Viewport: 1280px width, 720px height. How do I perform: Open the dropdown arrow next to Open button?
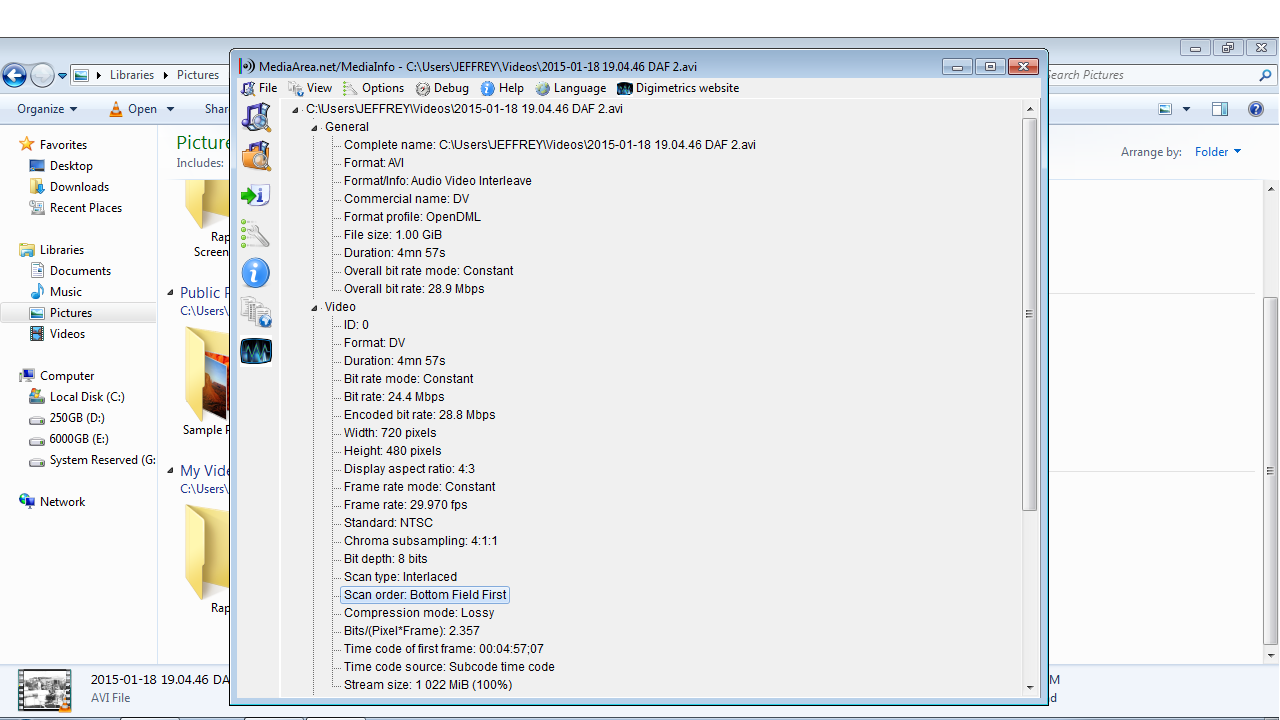click(170, 109)
